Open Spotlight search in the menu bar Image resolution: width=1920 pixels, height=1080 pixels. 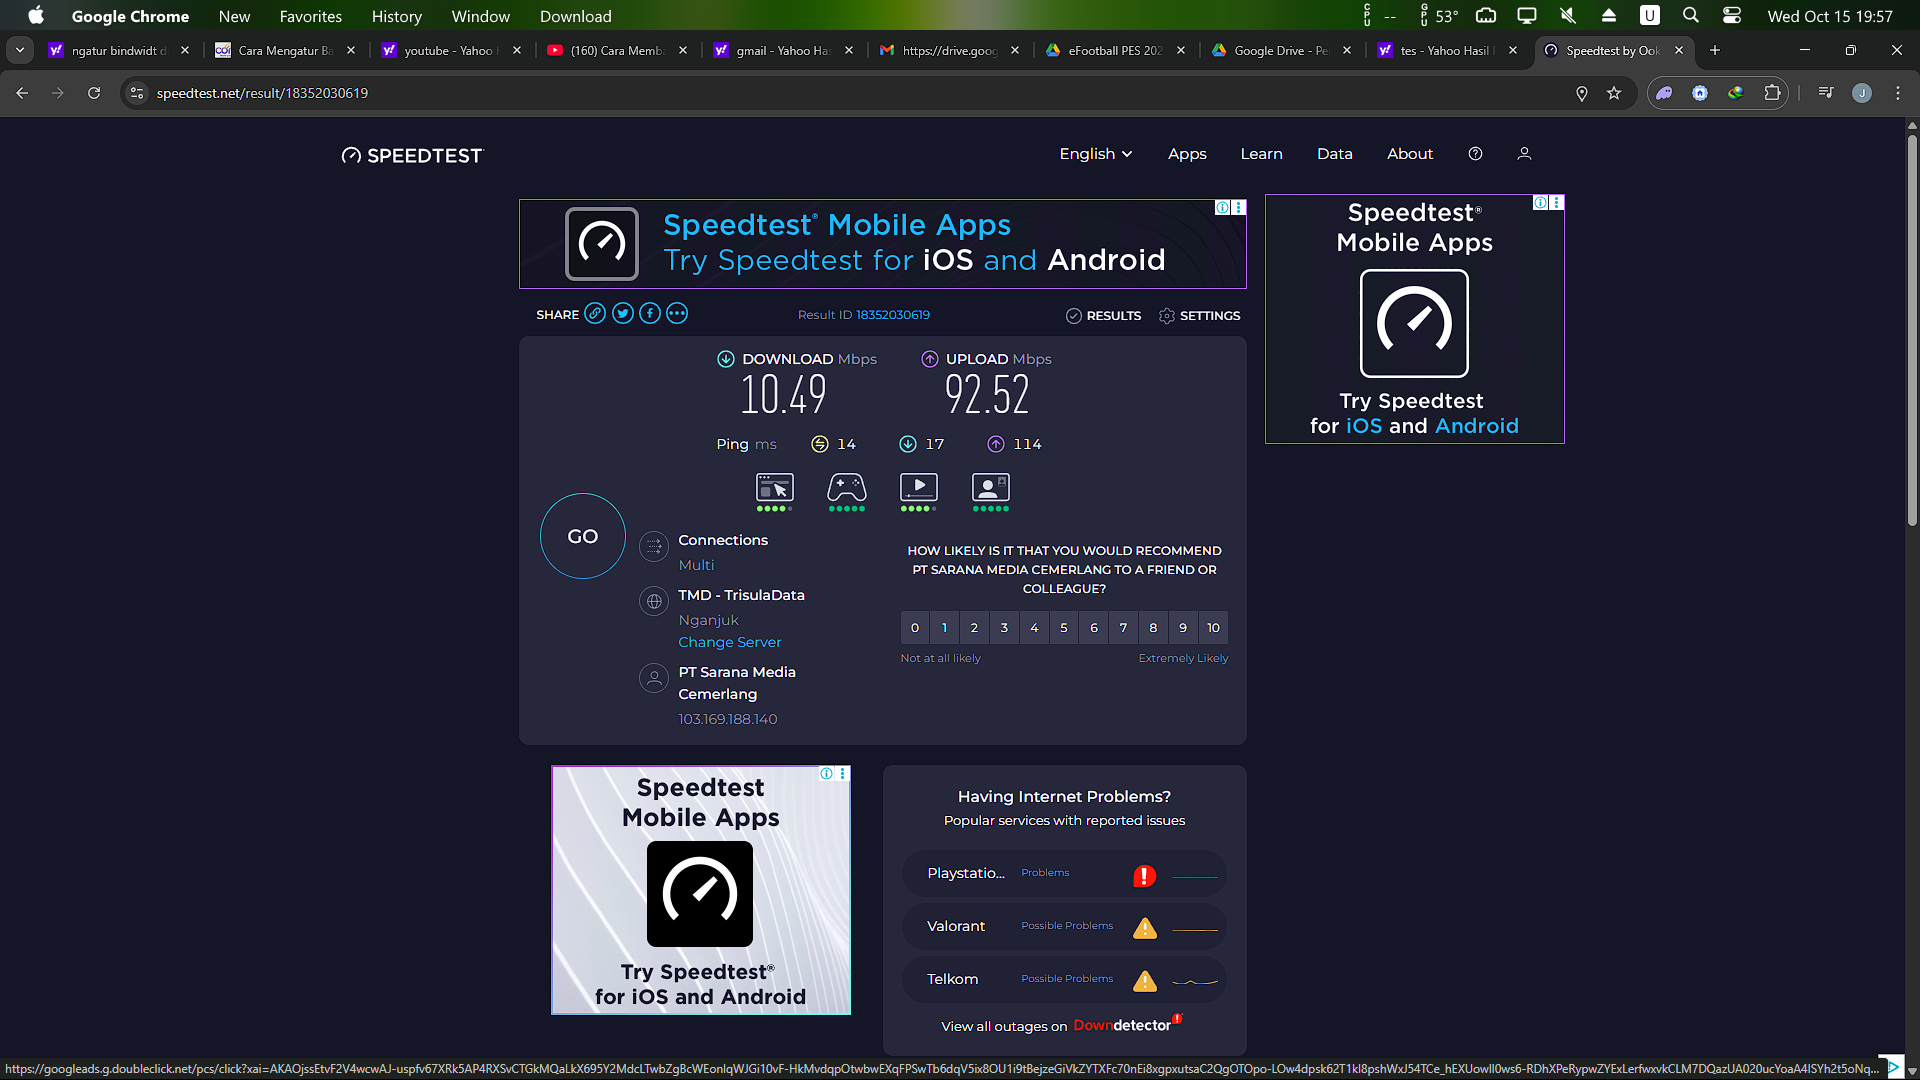pyautogui.click(x=1691, y=16)
